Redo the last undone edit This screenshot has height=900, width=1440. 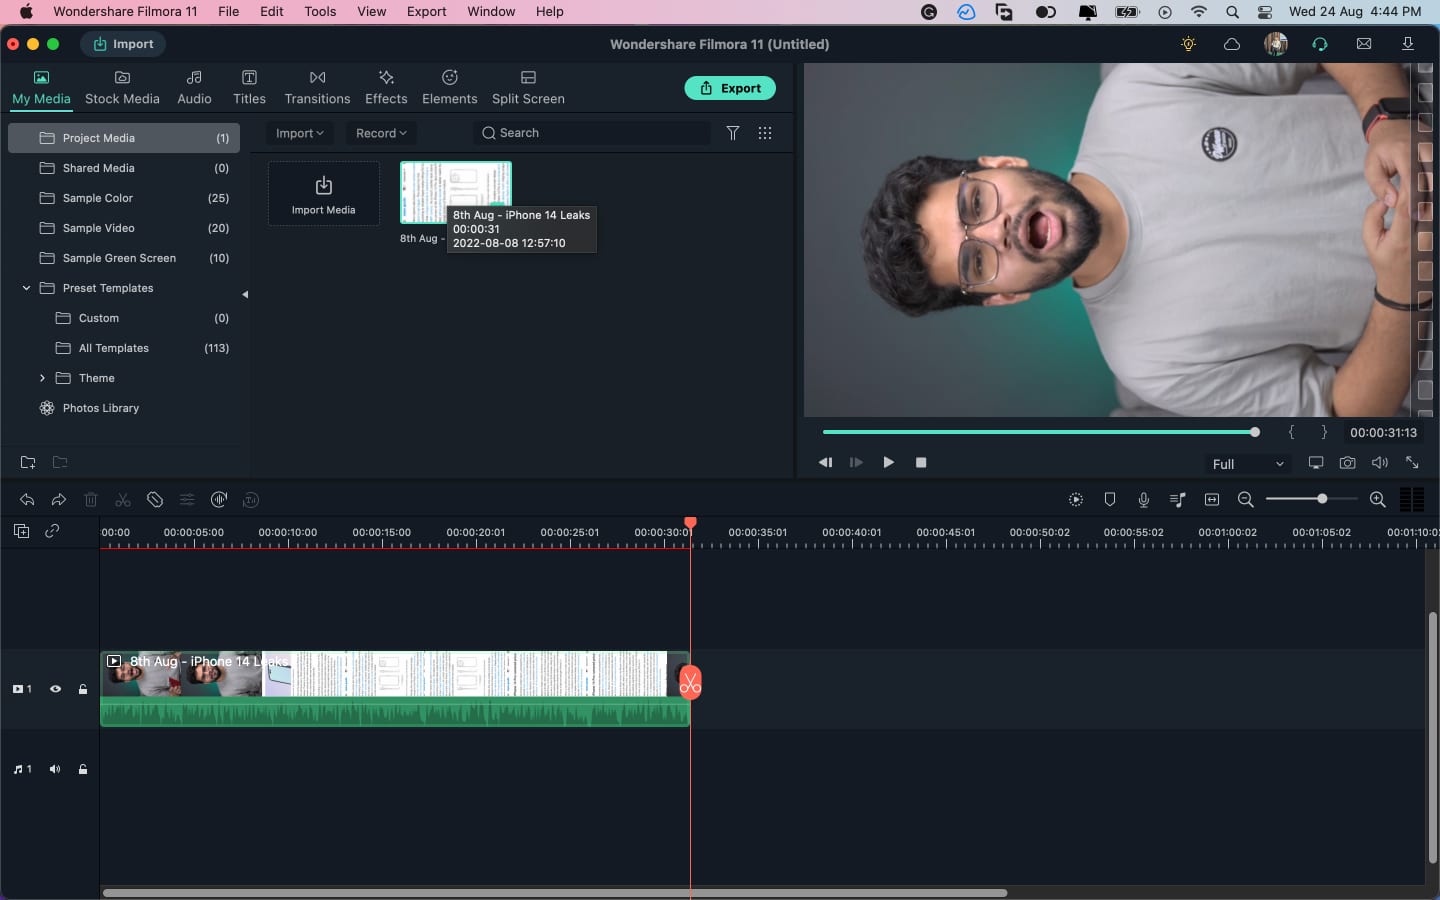point(59,500)
